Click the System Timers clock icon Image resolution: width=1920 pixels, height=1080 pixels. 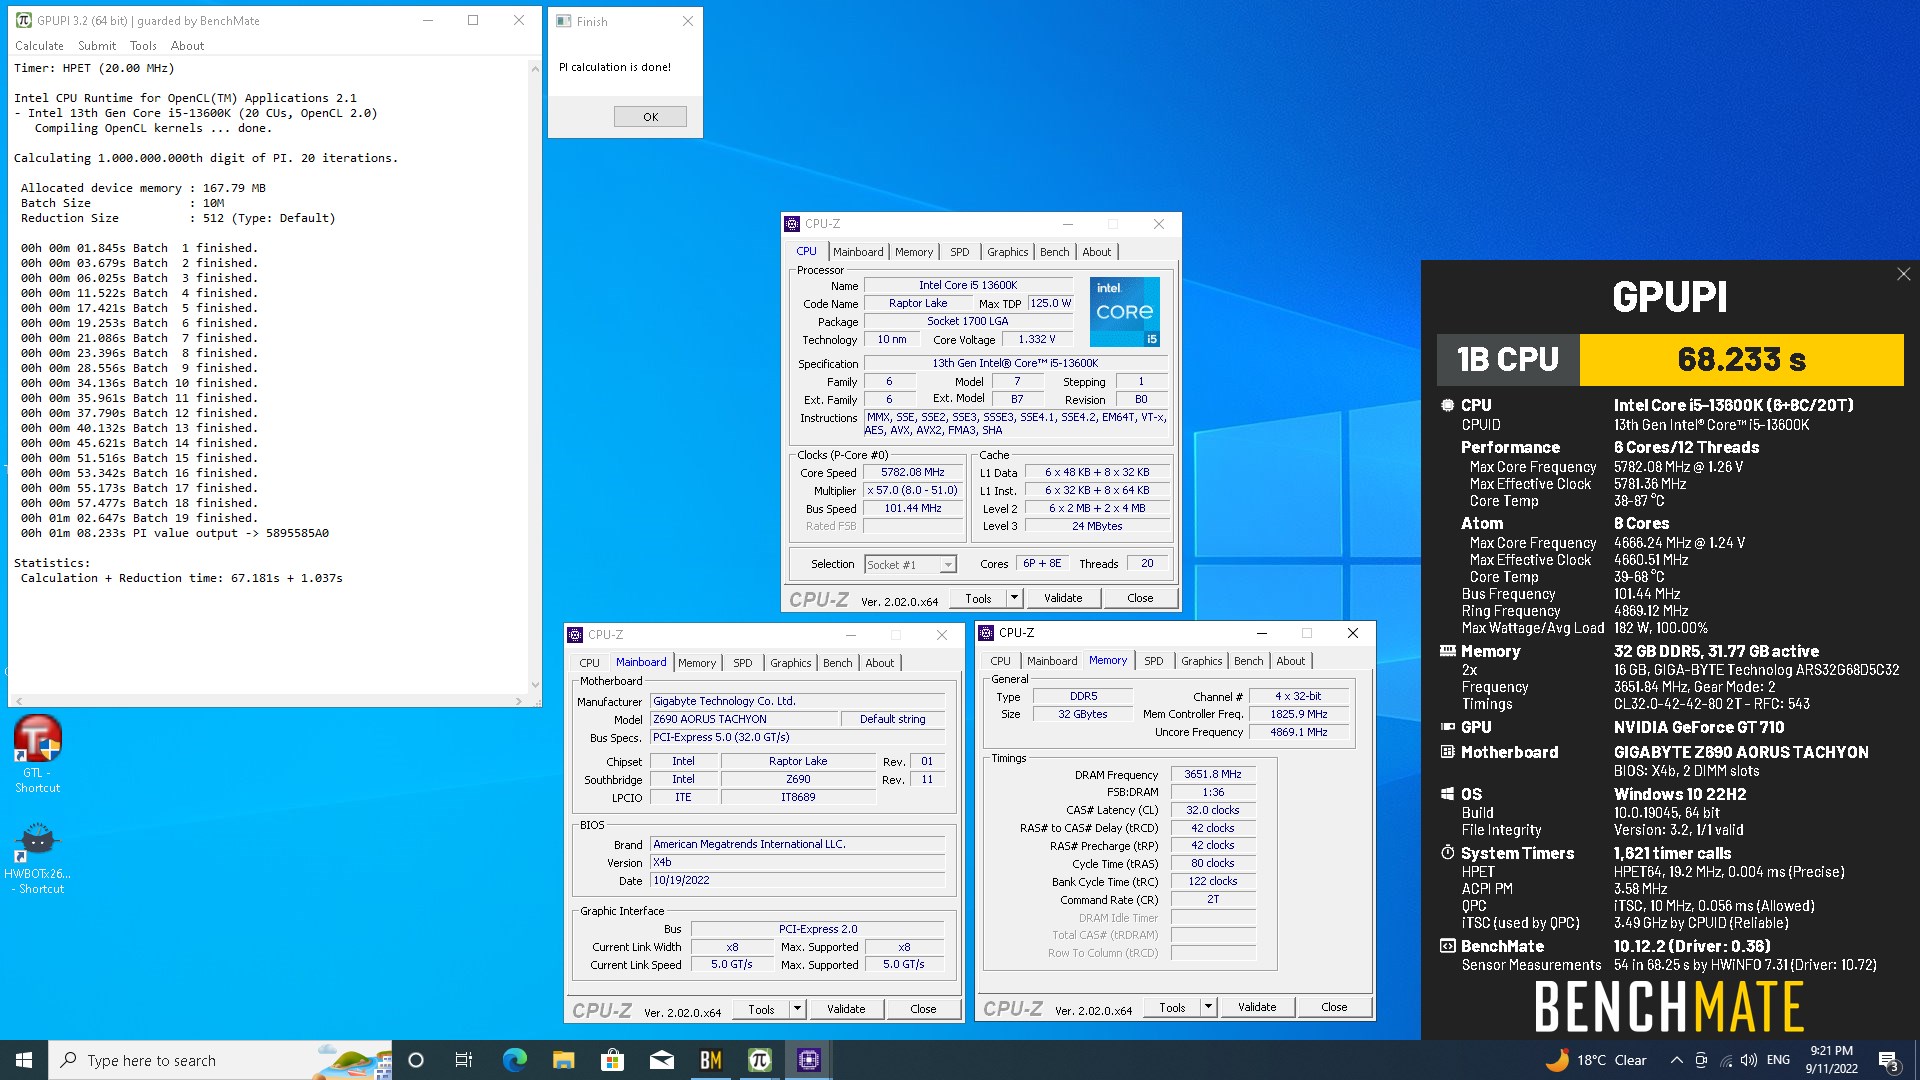tap(1447, 853)
